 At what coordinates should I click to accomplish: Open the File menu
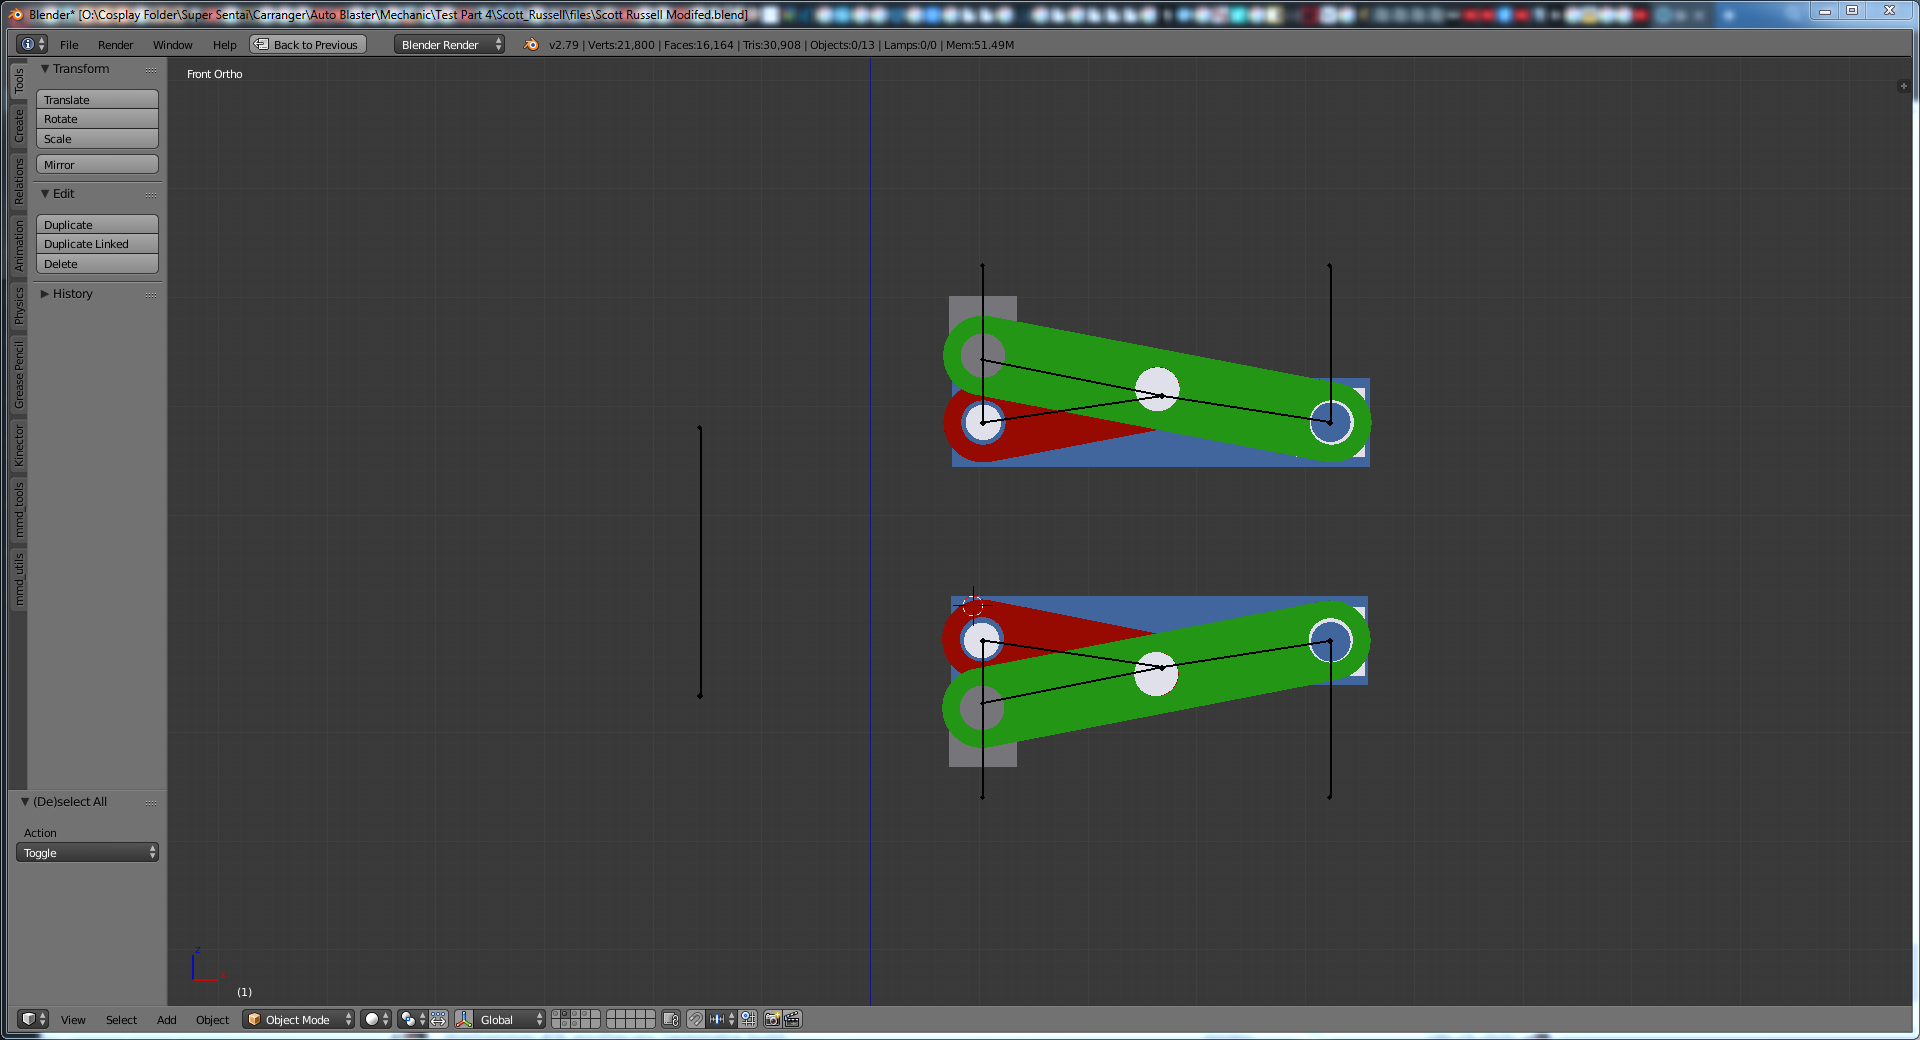click(x=69, y=45)
